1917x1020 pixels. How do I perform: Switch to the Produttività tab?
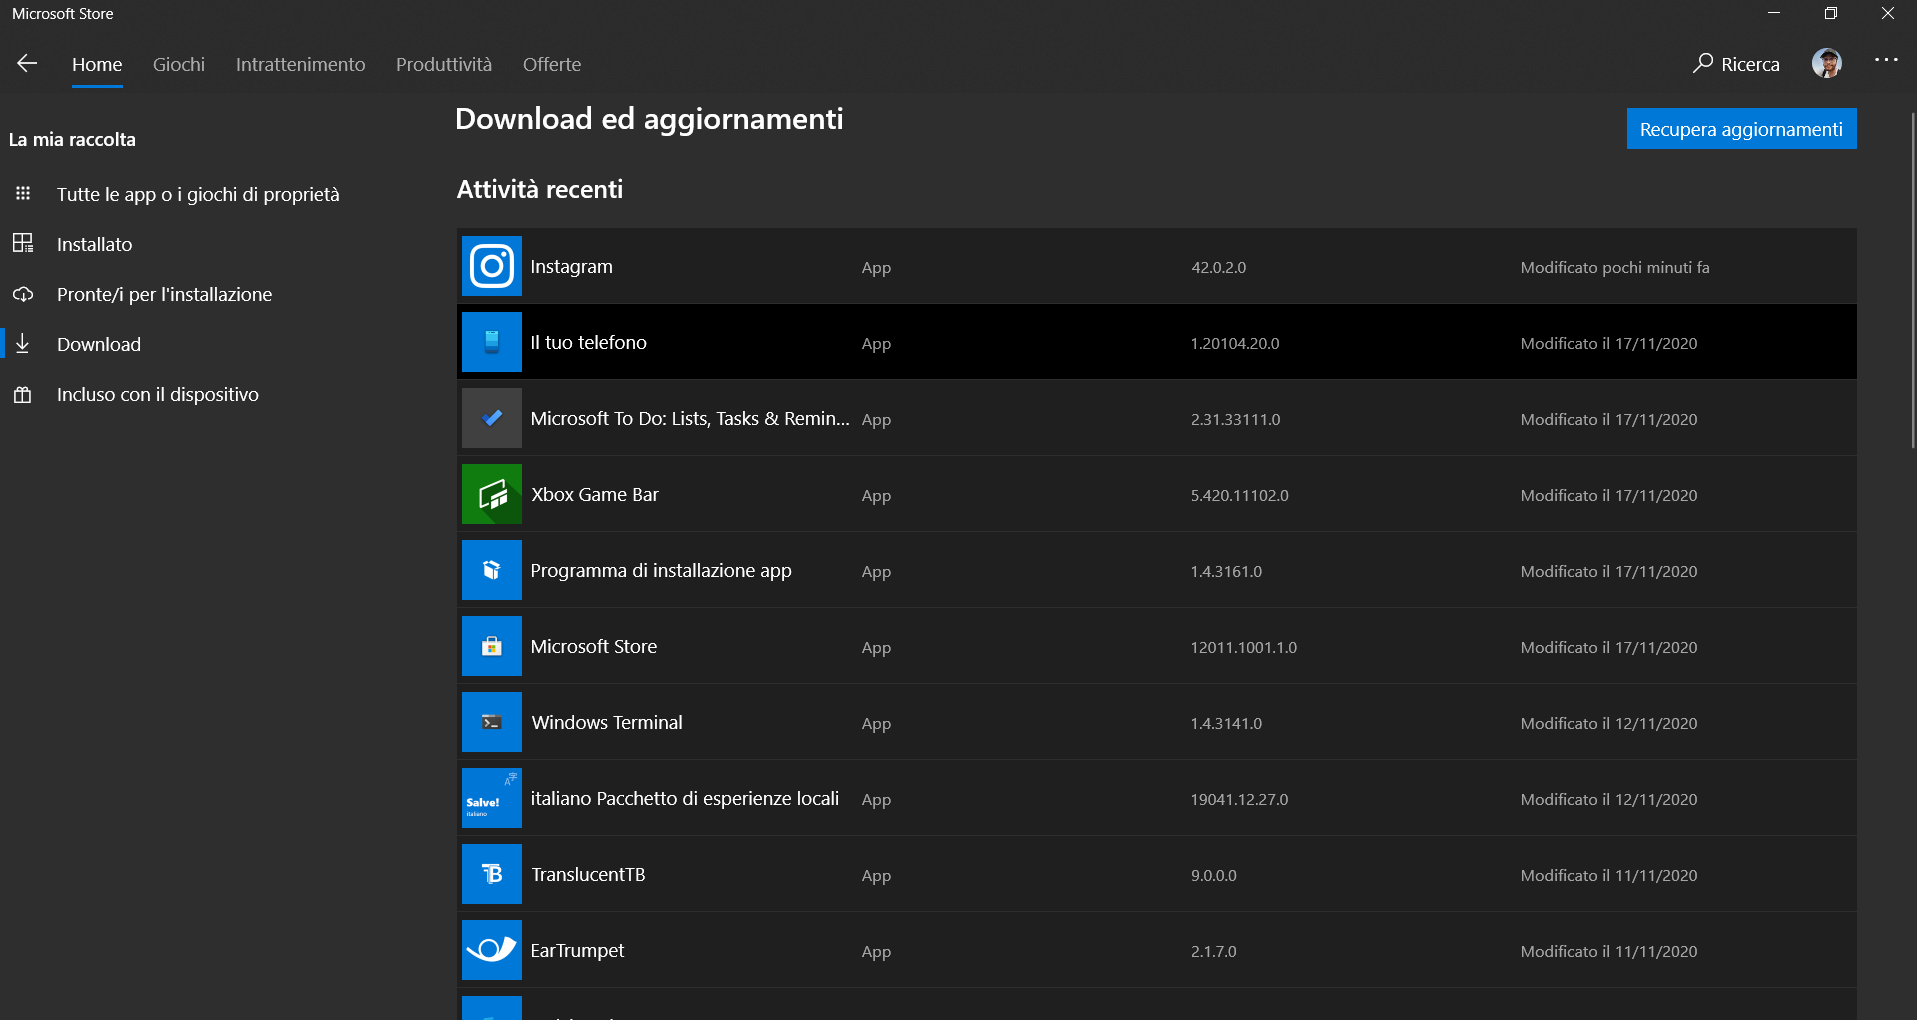pyautogui.click(x=444, y=64)
